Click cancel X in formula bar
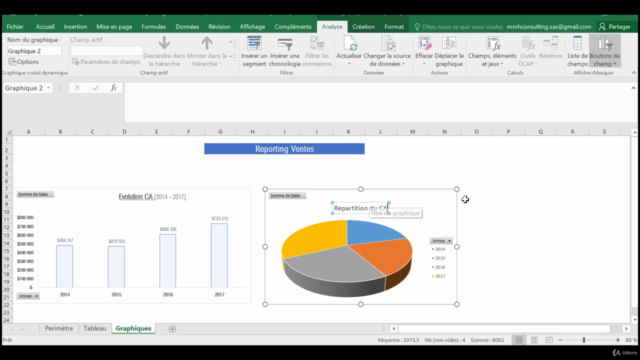 (77, 88)
